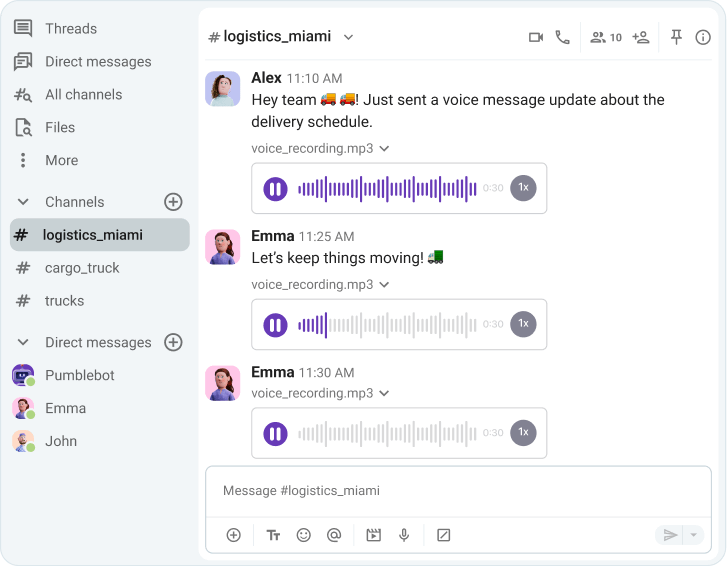The image size is (727, 567).
Task: Change playback speed on Emma's 11:30 recording
Action: tap(522, 433)
